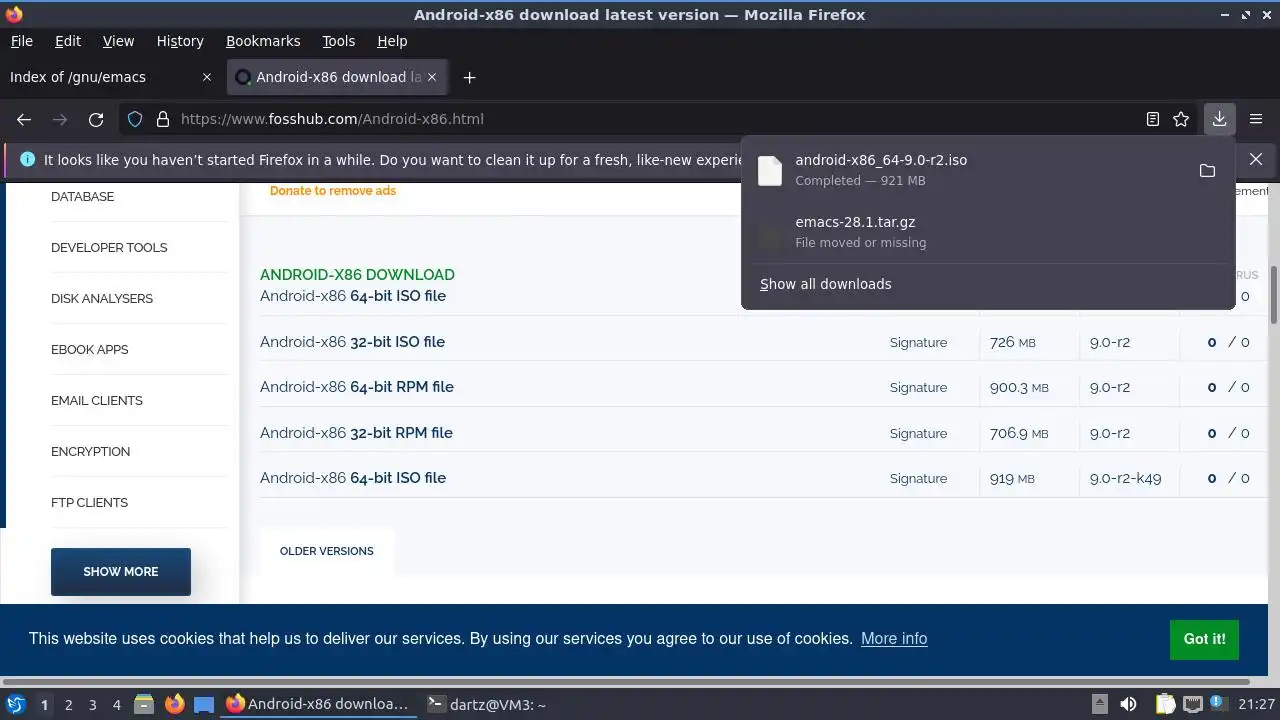Select emacs-28.1.tar.gz download entry
This screenshot has height=720, width=1280.
988,232
